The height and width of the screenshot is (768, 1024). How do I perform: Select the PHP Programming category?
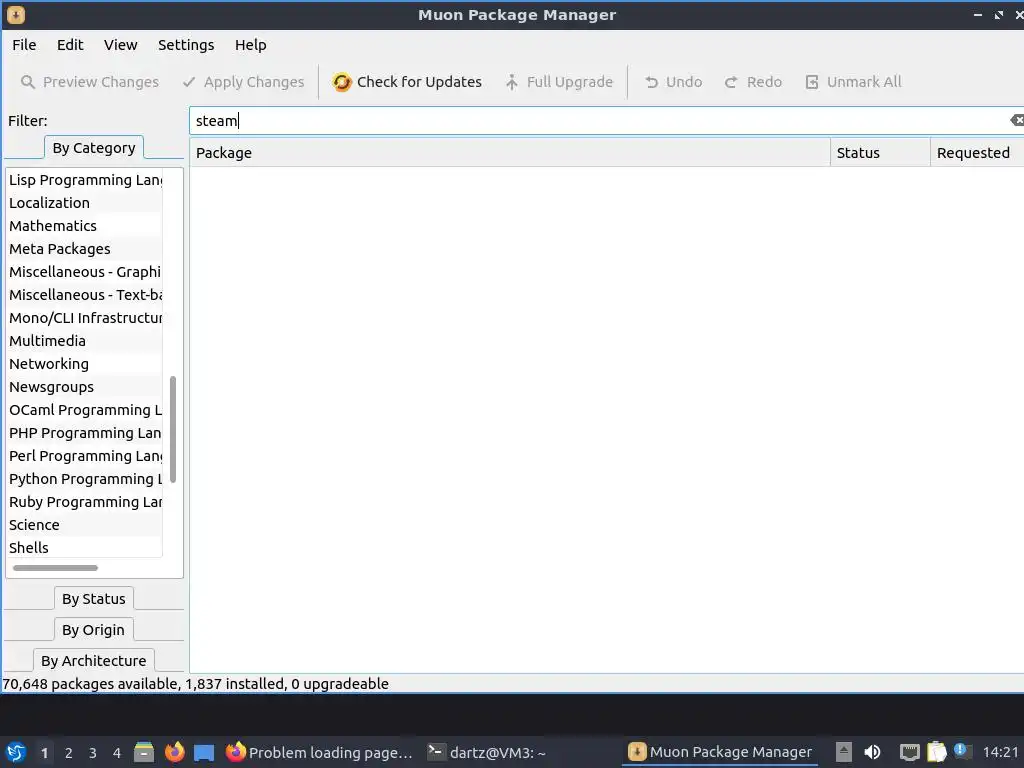(x=85, y=433)
